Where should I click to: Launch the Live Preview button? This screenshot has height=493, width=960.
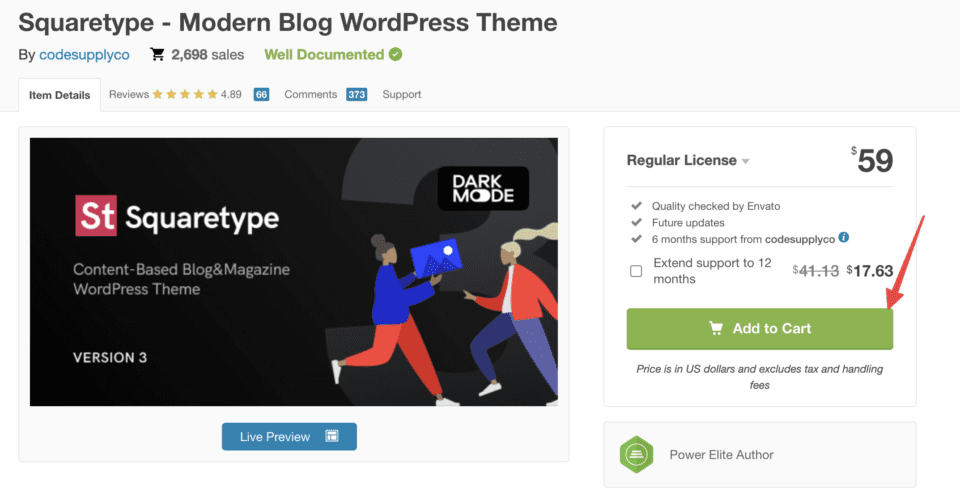tap(289, 437)
